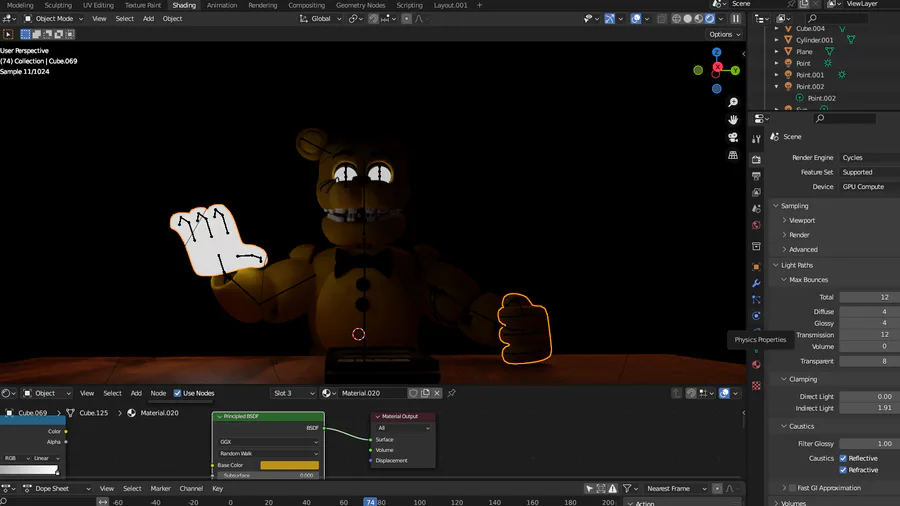Screen dimensions: 900x506
Task: Open View Layer properties tab icon
Action: [757, 192]
